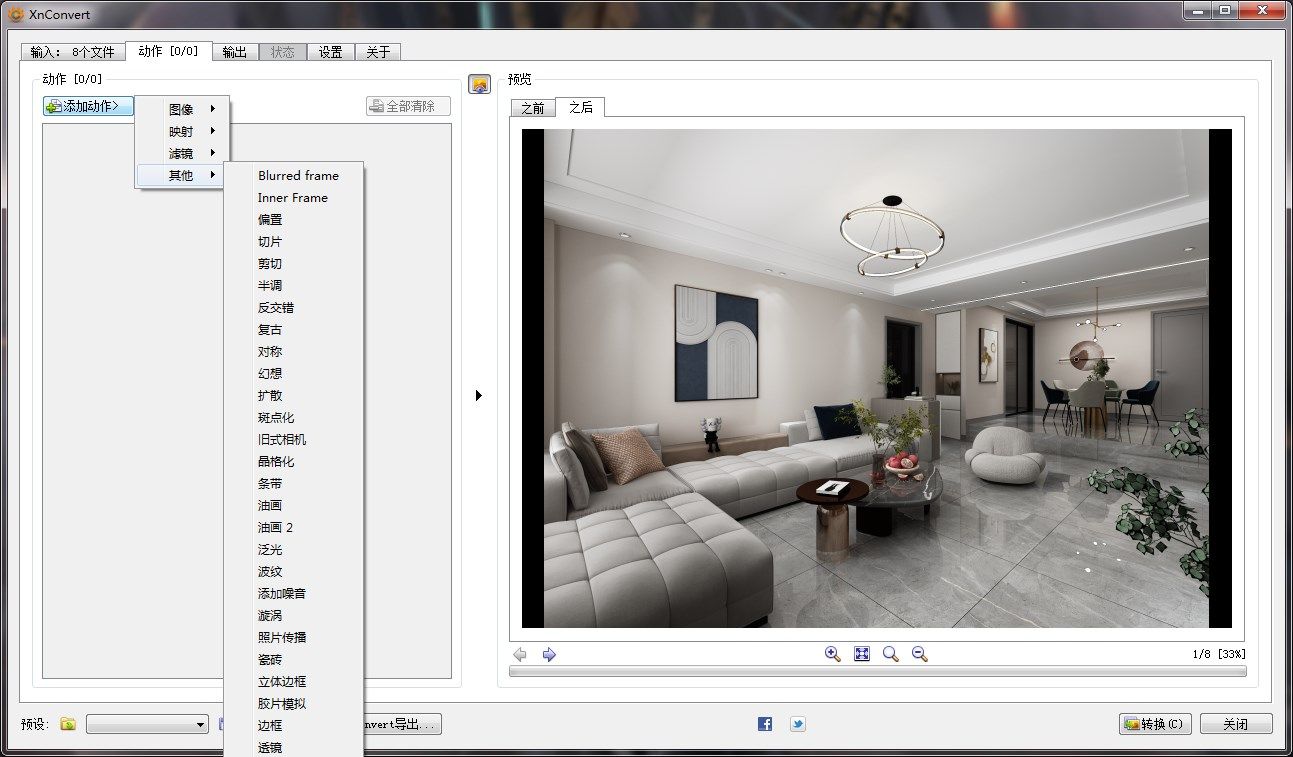Click the 关闭 button
1293x757 pixels.
click(1236, 724)
